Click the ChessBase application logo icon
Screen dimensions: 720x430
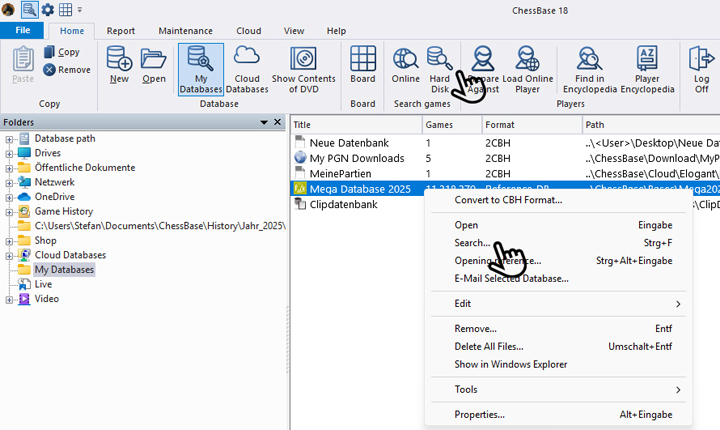[x=8, y=9]
